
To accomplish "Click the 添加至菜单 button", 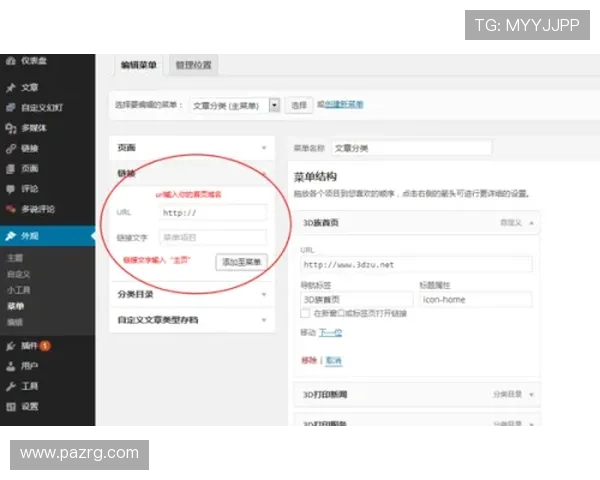I will (241, 262).
